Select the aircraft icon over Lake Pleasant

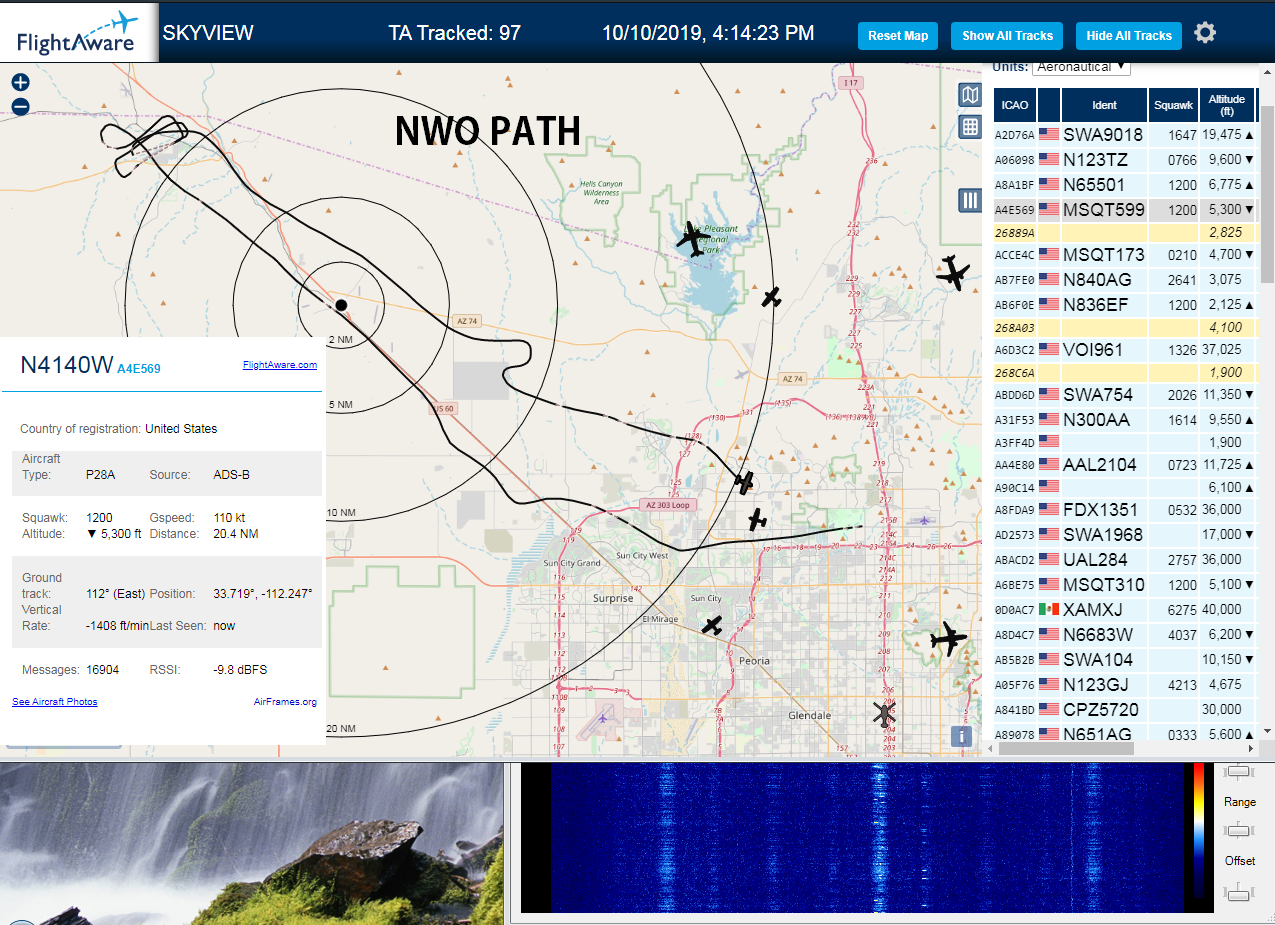692,240
